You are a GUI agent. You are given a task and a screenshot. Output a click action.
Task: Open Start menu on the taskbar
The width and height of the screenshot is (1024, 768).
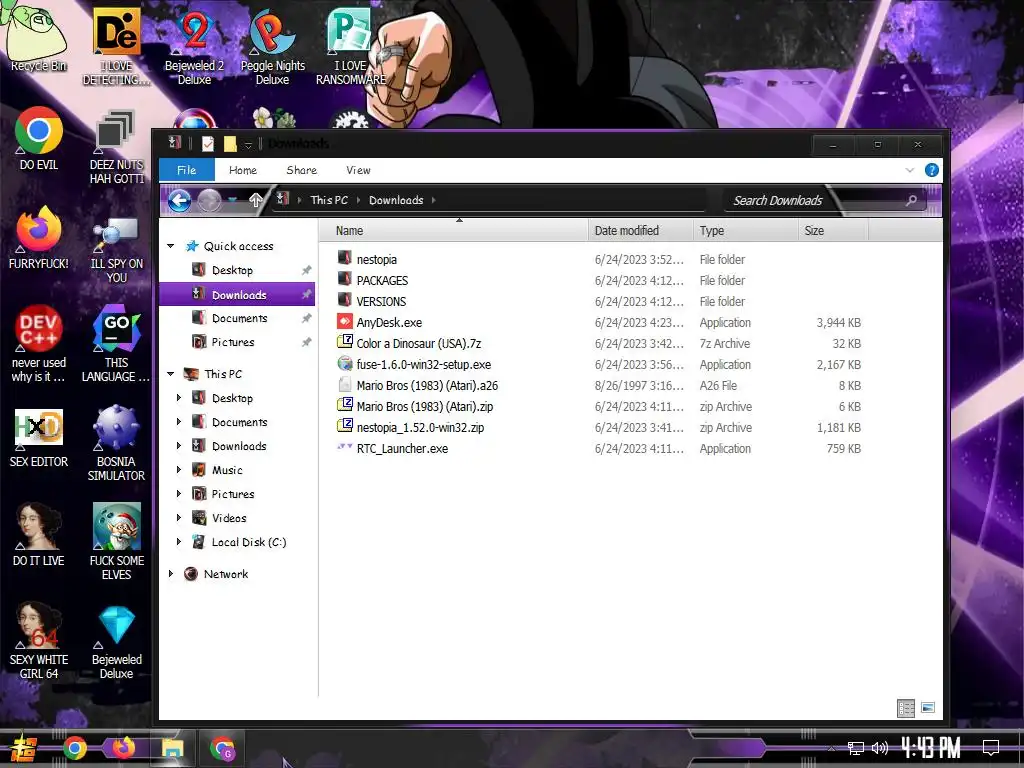pyautogui.click(x=24, y=748)
